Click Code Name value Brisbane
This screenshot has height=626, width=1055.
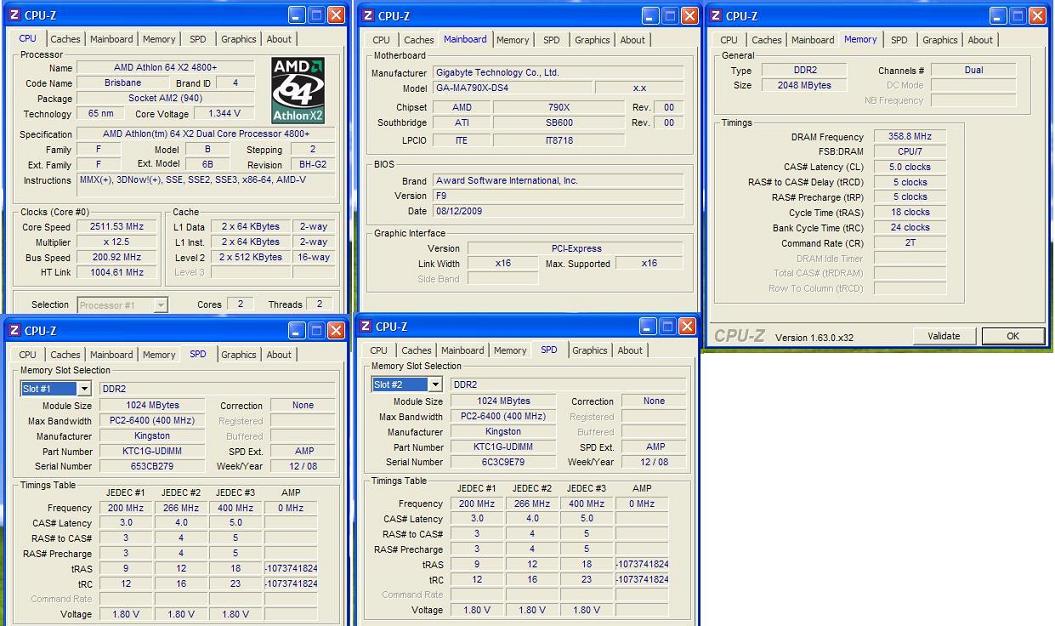pyautogui.click(x=123, y=83)
